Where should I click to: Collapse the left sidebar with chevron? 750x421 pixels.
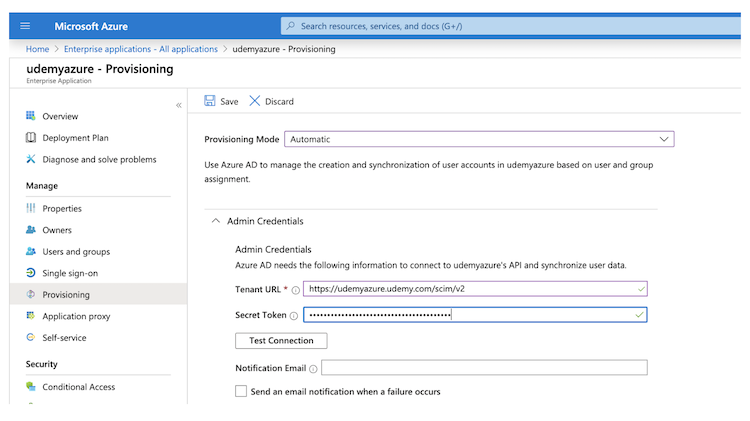point(179,105)
